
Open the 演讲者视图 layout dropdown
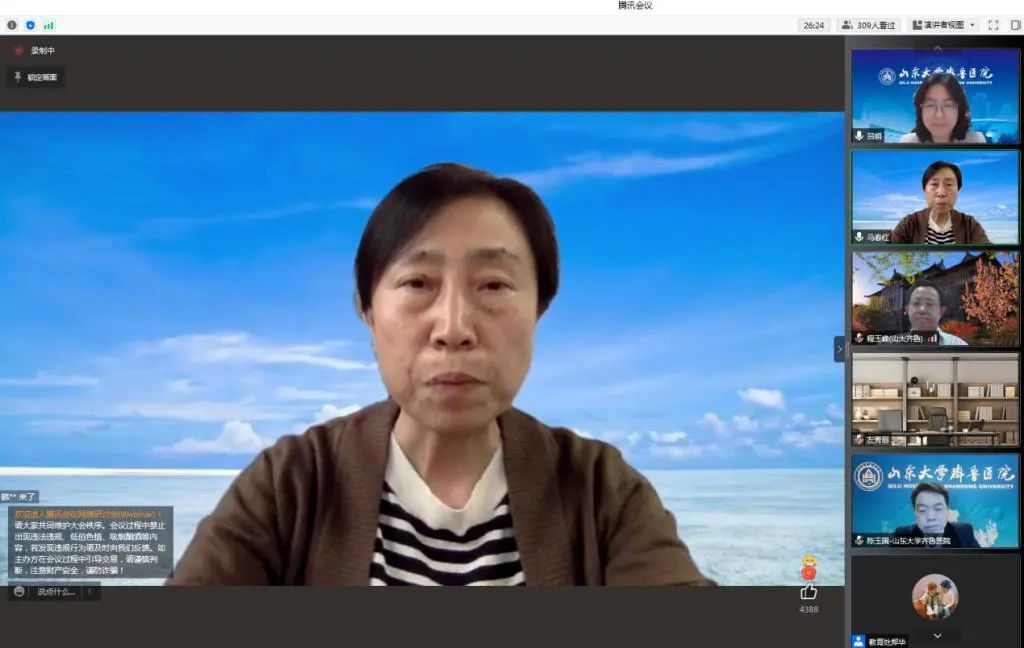point(944,25)
